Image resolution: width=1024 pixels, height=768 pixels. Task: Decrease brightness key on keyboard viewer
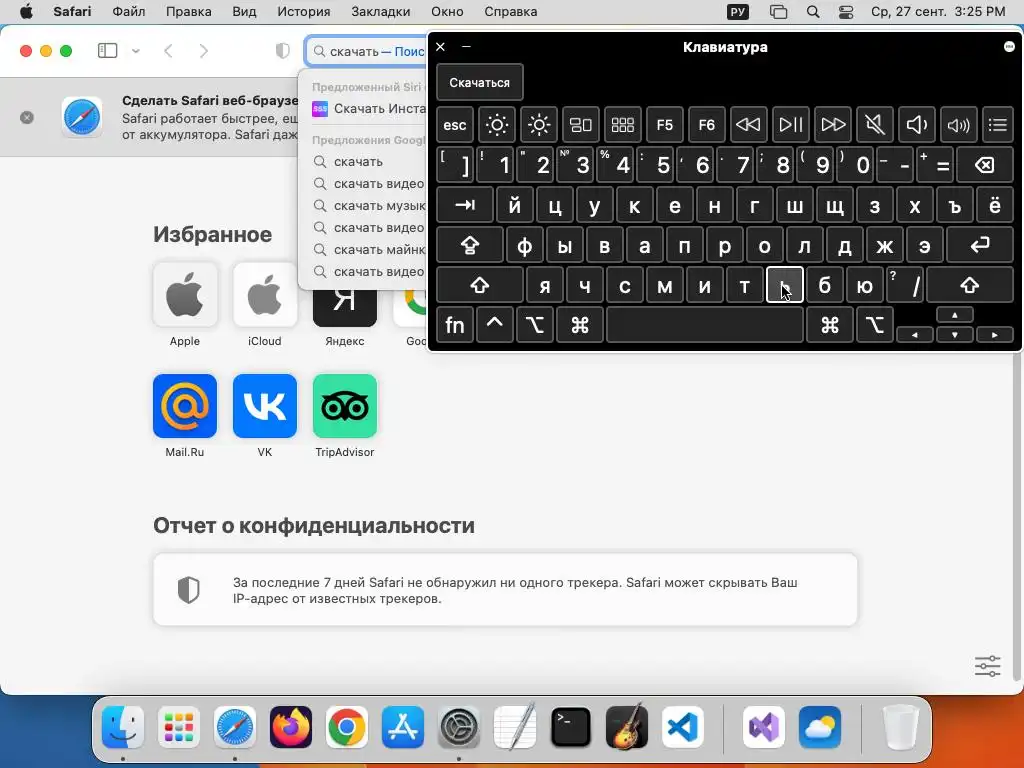click(x=496, y=125)
